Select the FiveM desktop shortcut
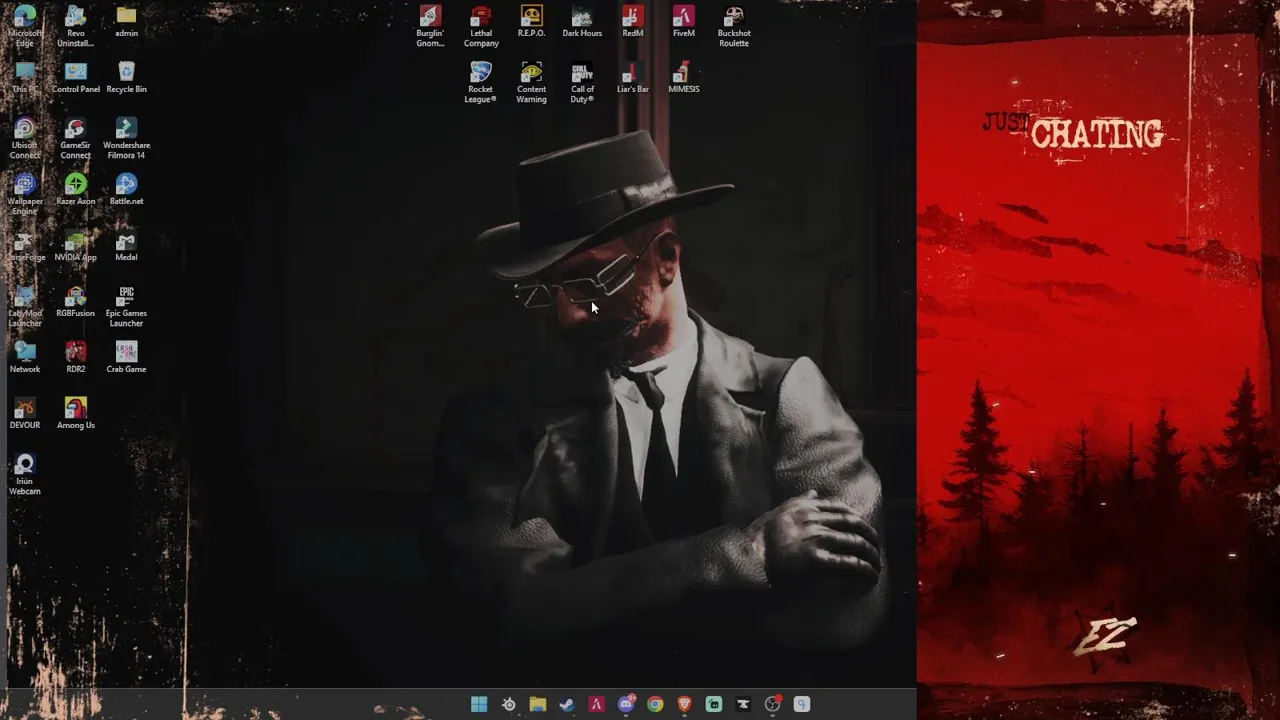1280x720 pixels. (x=684, y=21)
